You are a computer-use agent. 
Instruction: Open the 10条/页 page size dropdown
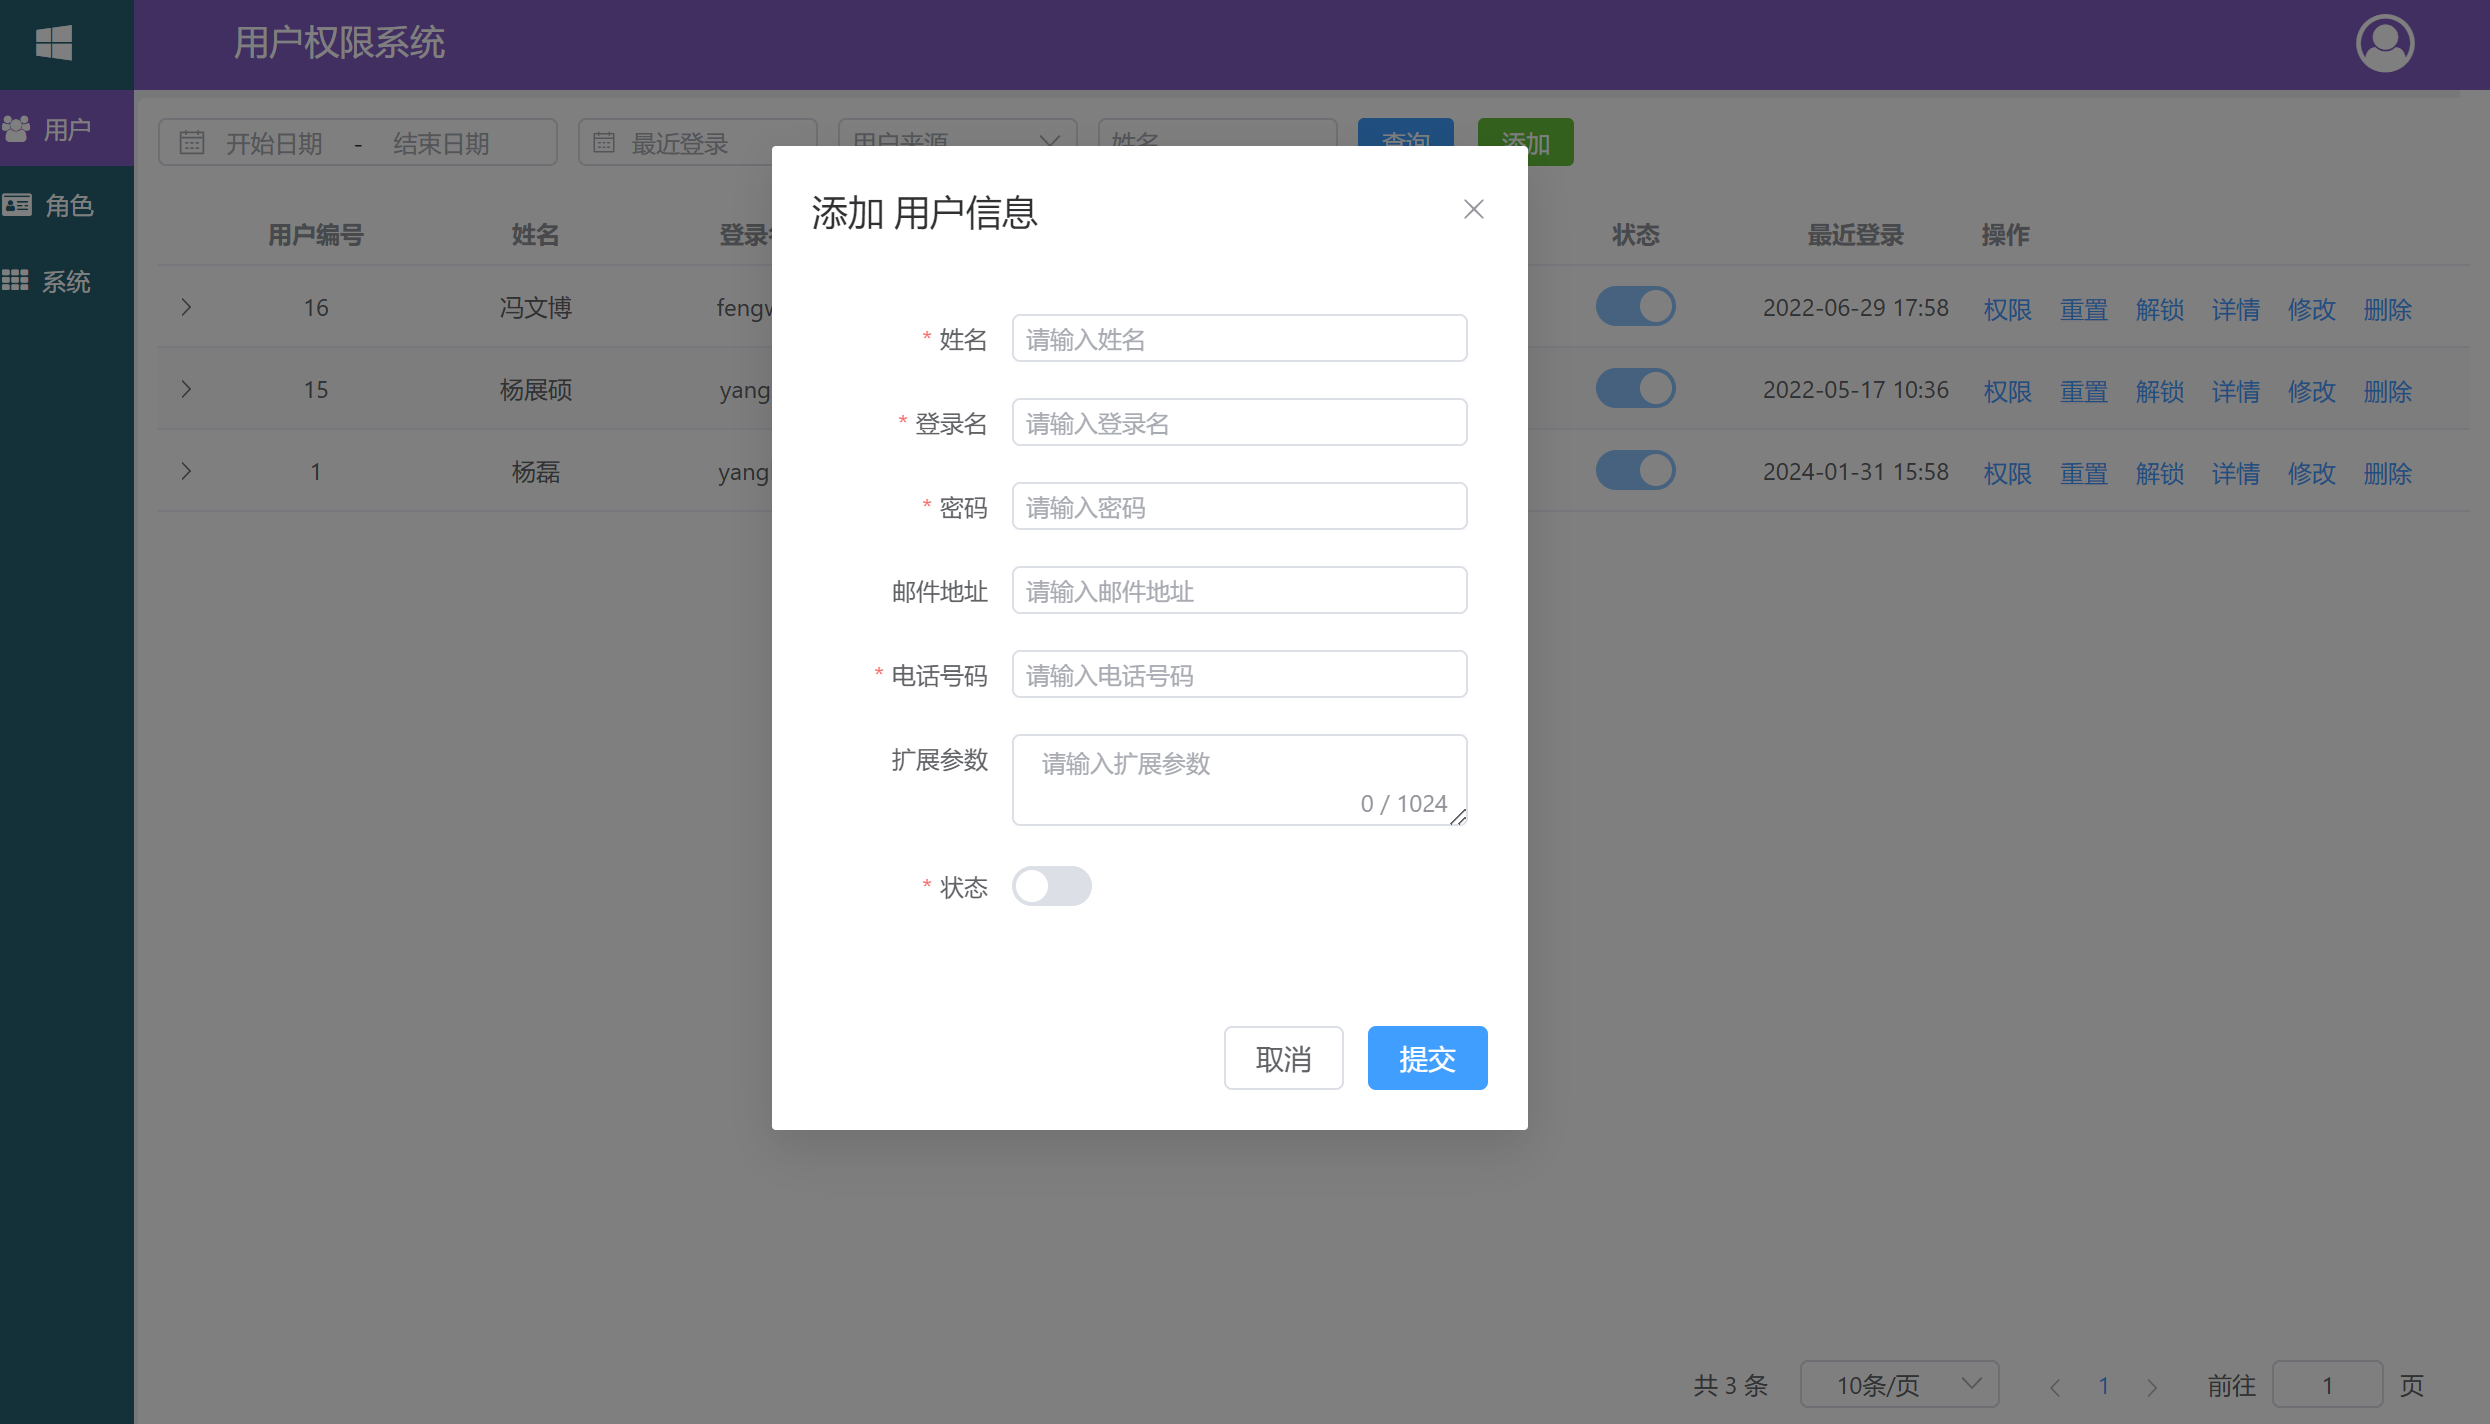(1899, 1384)
